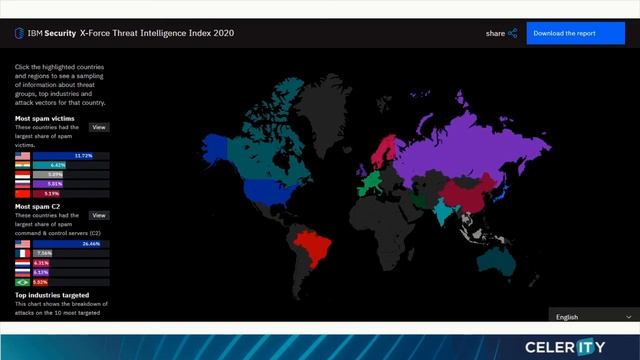The image size is (640, 360).
Task: Select Russia flag in spam victims list
Action: click(x=22, y=184)
